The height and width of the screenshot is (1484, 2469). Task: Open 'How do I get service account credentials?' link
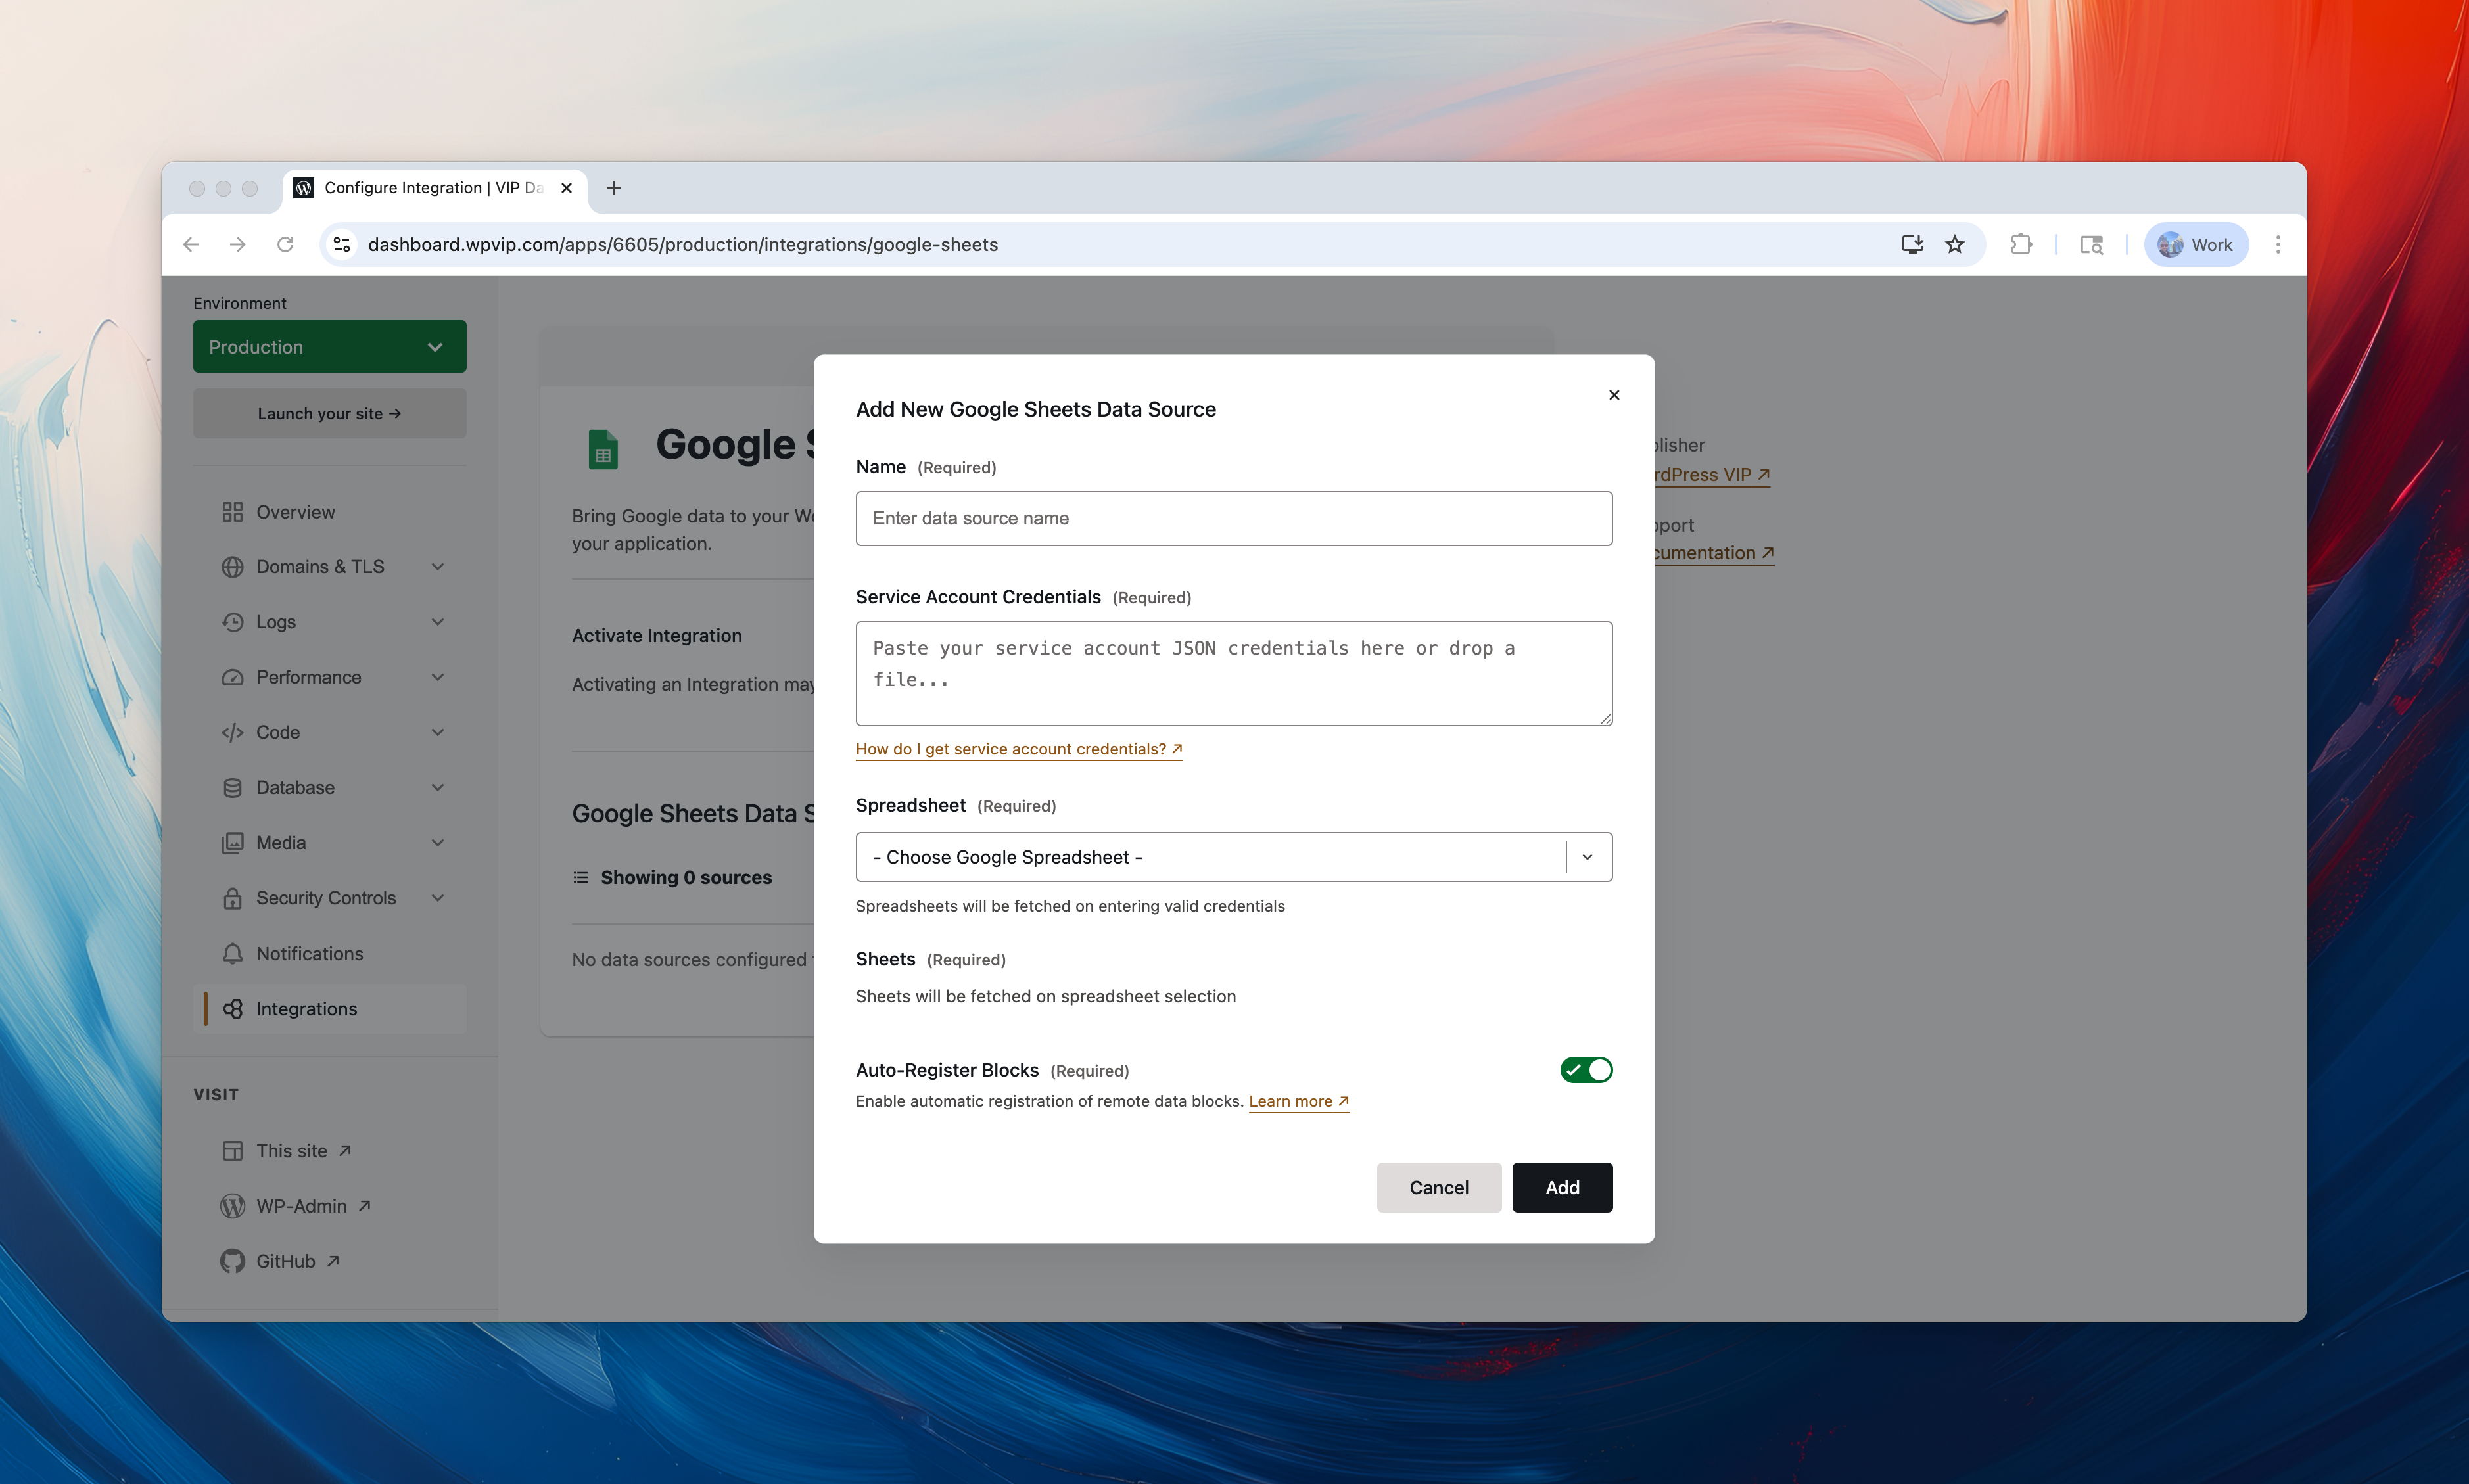[x=1018, y=749]
